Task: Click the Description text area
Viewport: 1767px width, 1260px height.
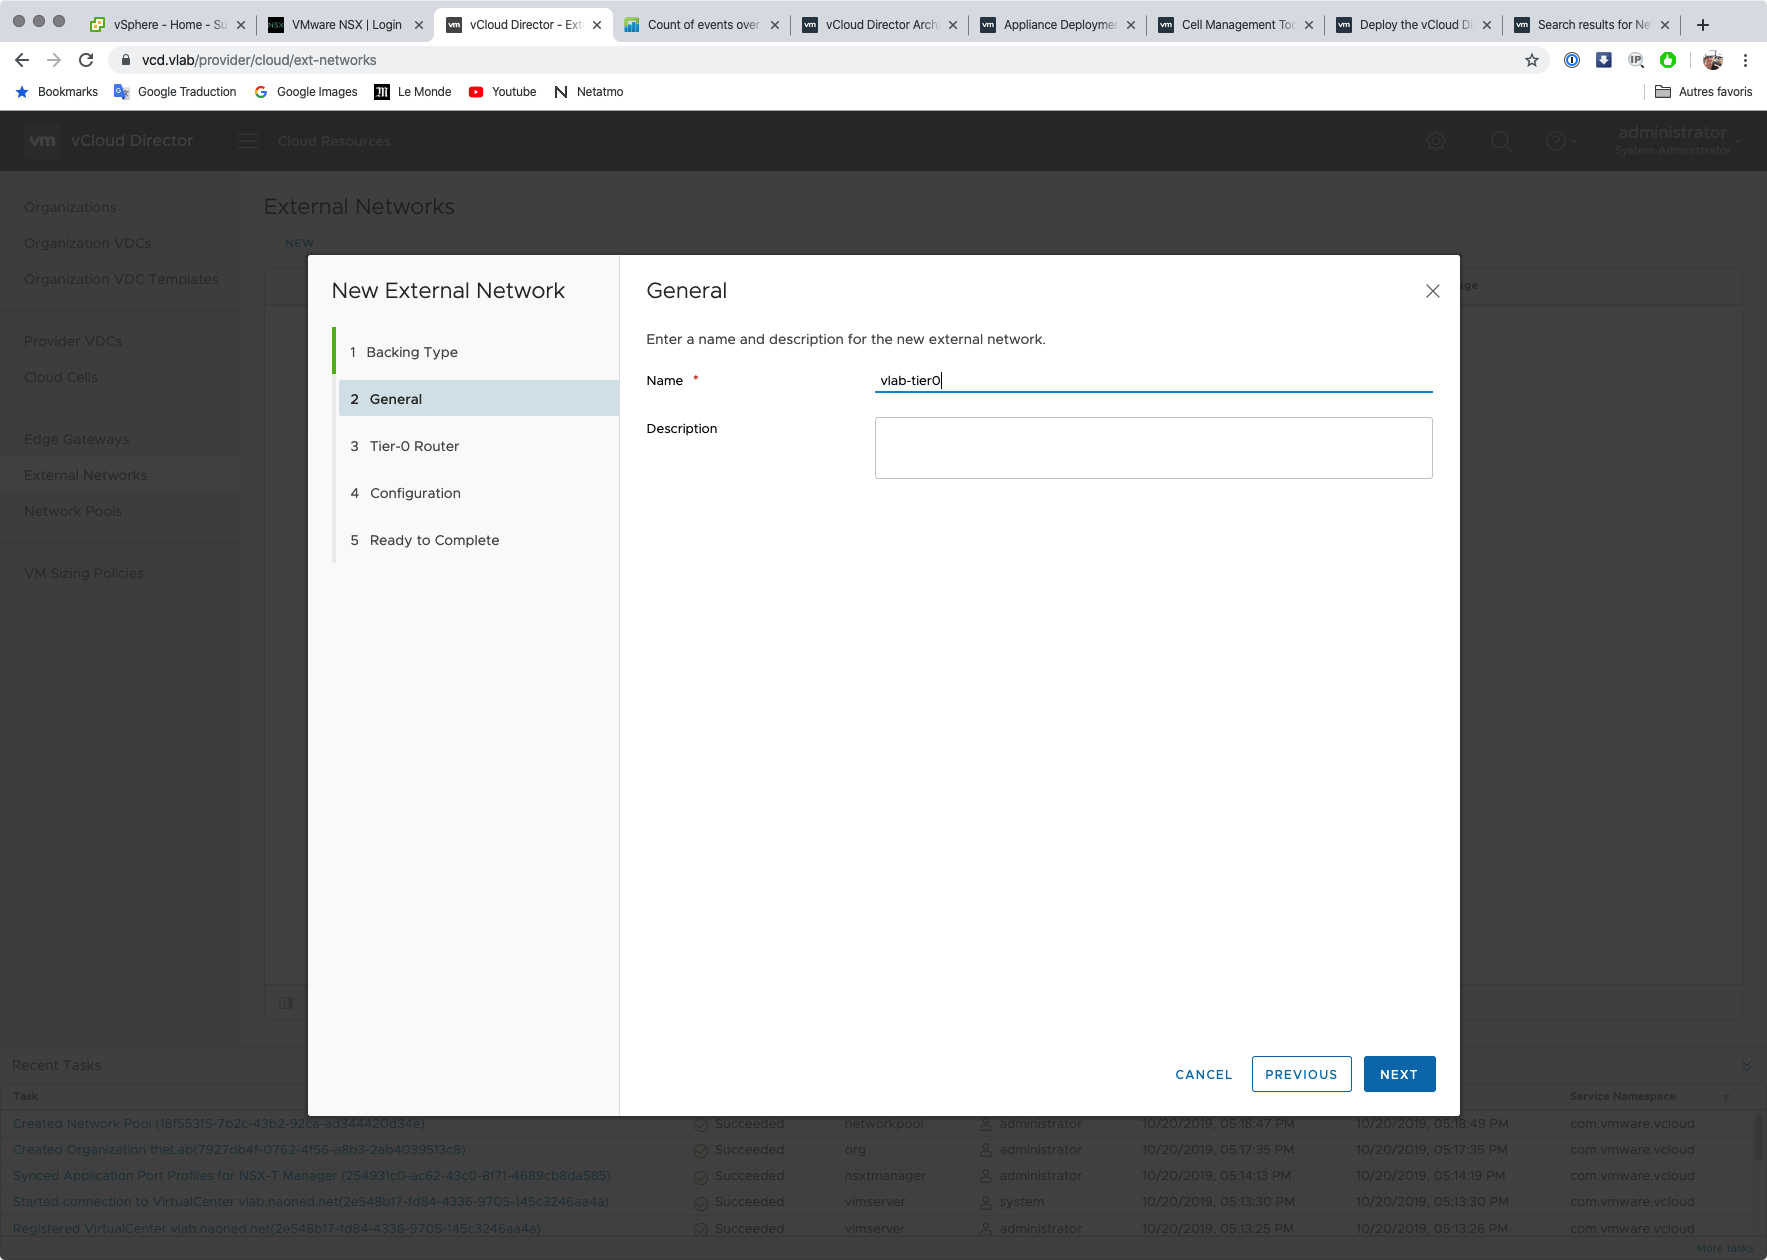Action: tap(1152, 448)
